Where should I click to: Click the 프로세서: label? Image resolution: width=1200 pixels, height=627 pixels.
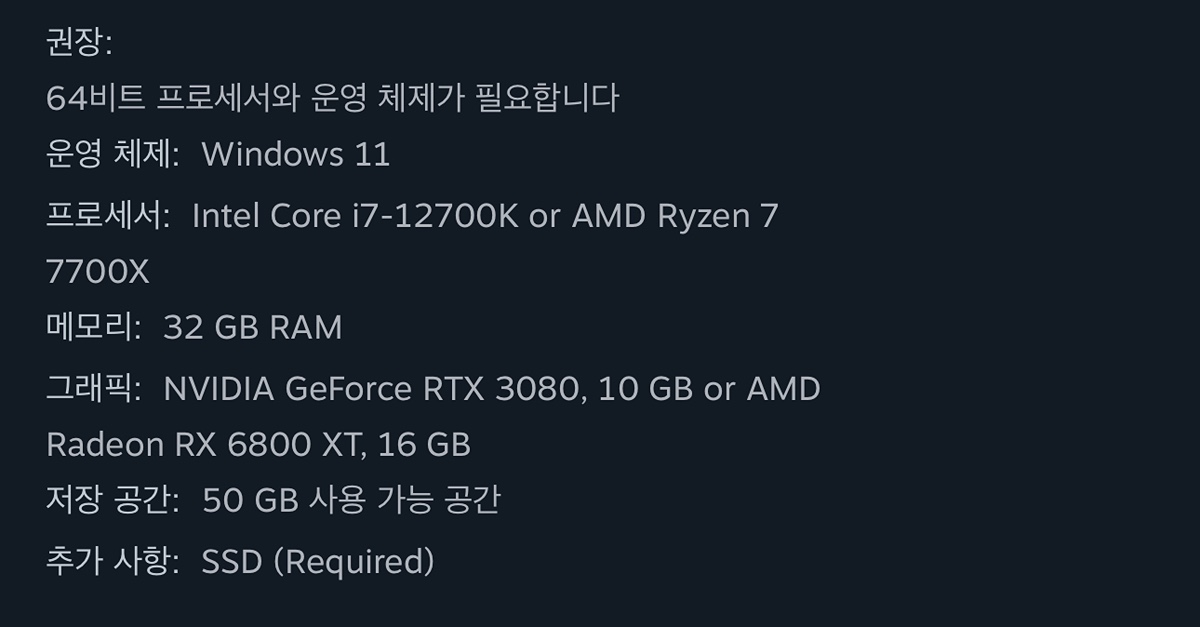(108, 215)
